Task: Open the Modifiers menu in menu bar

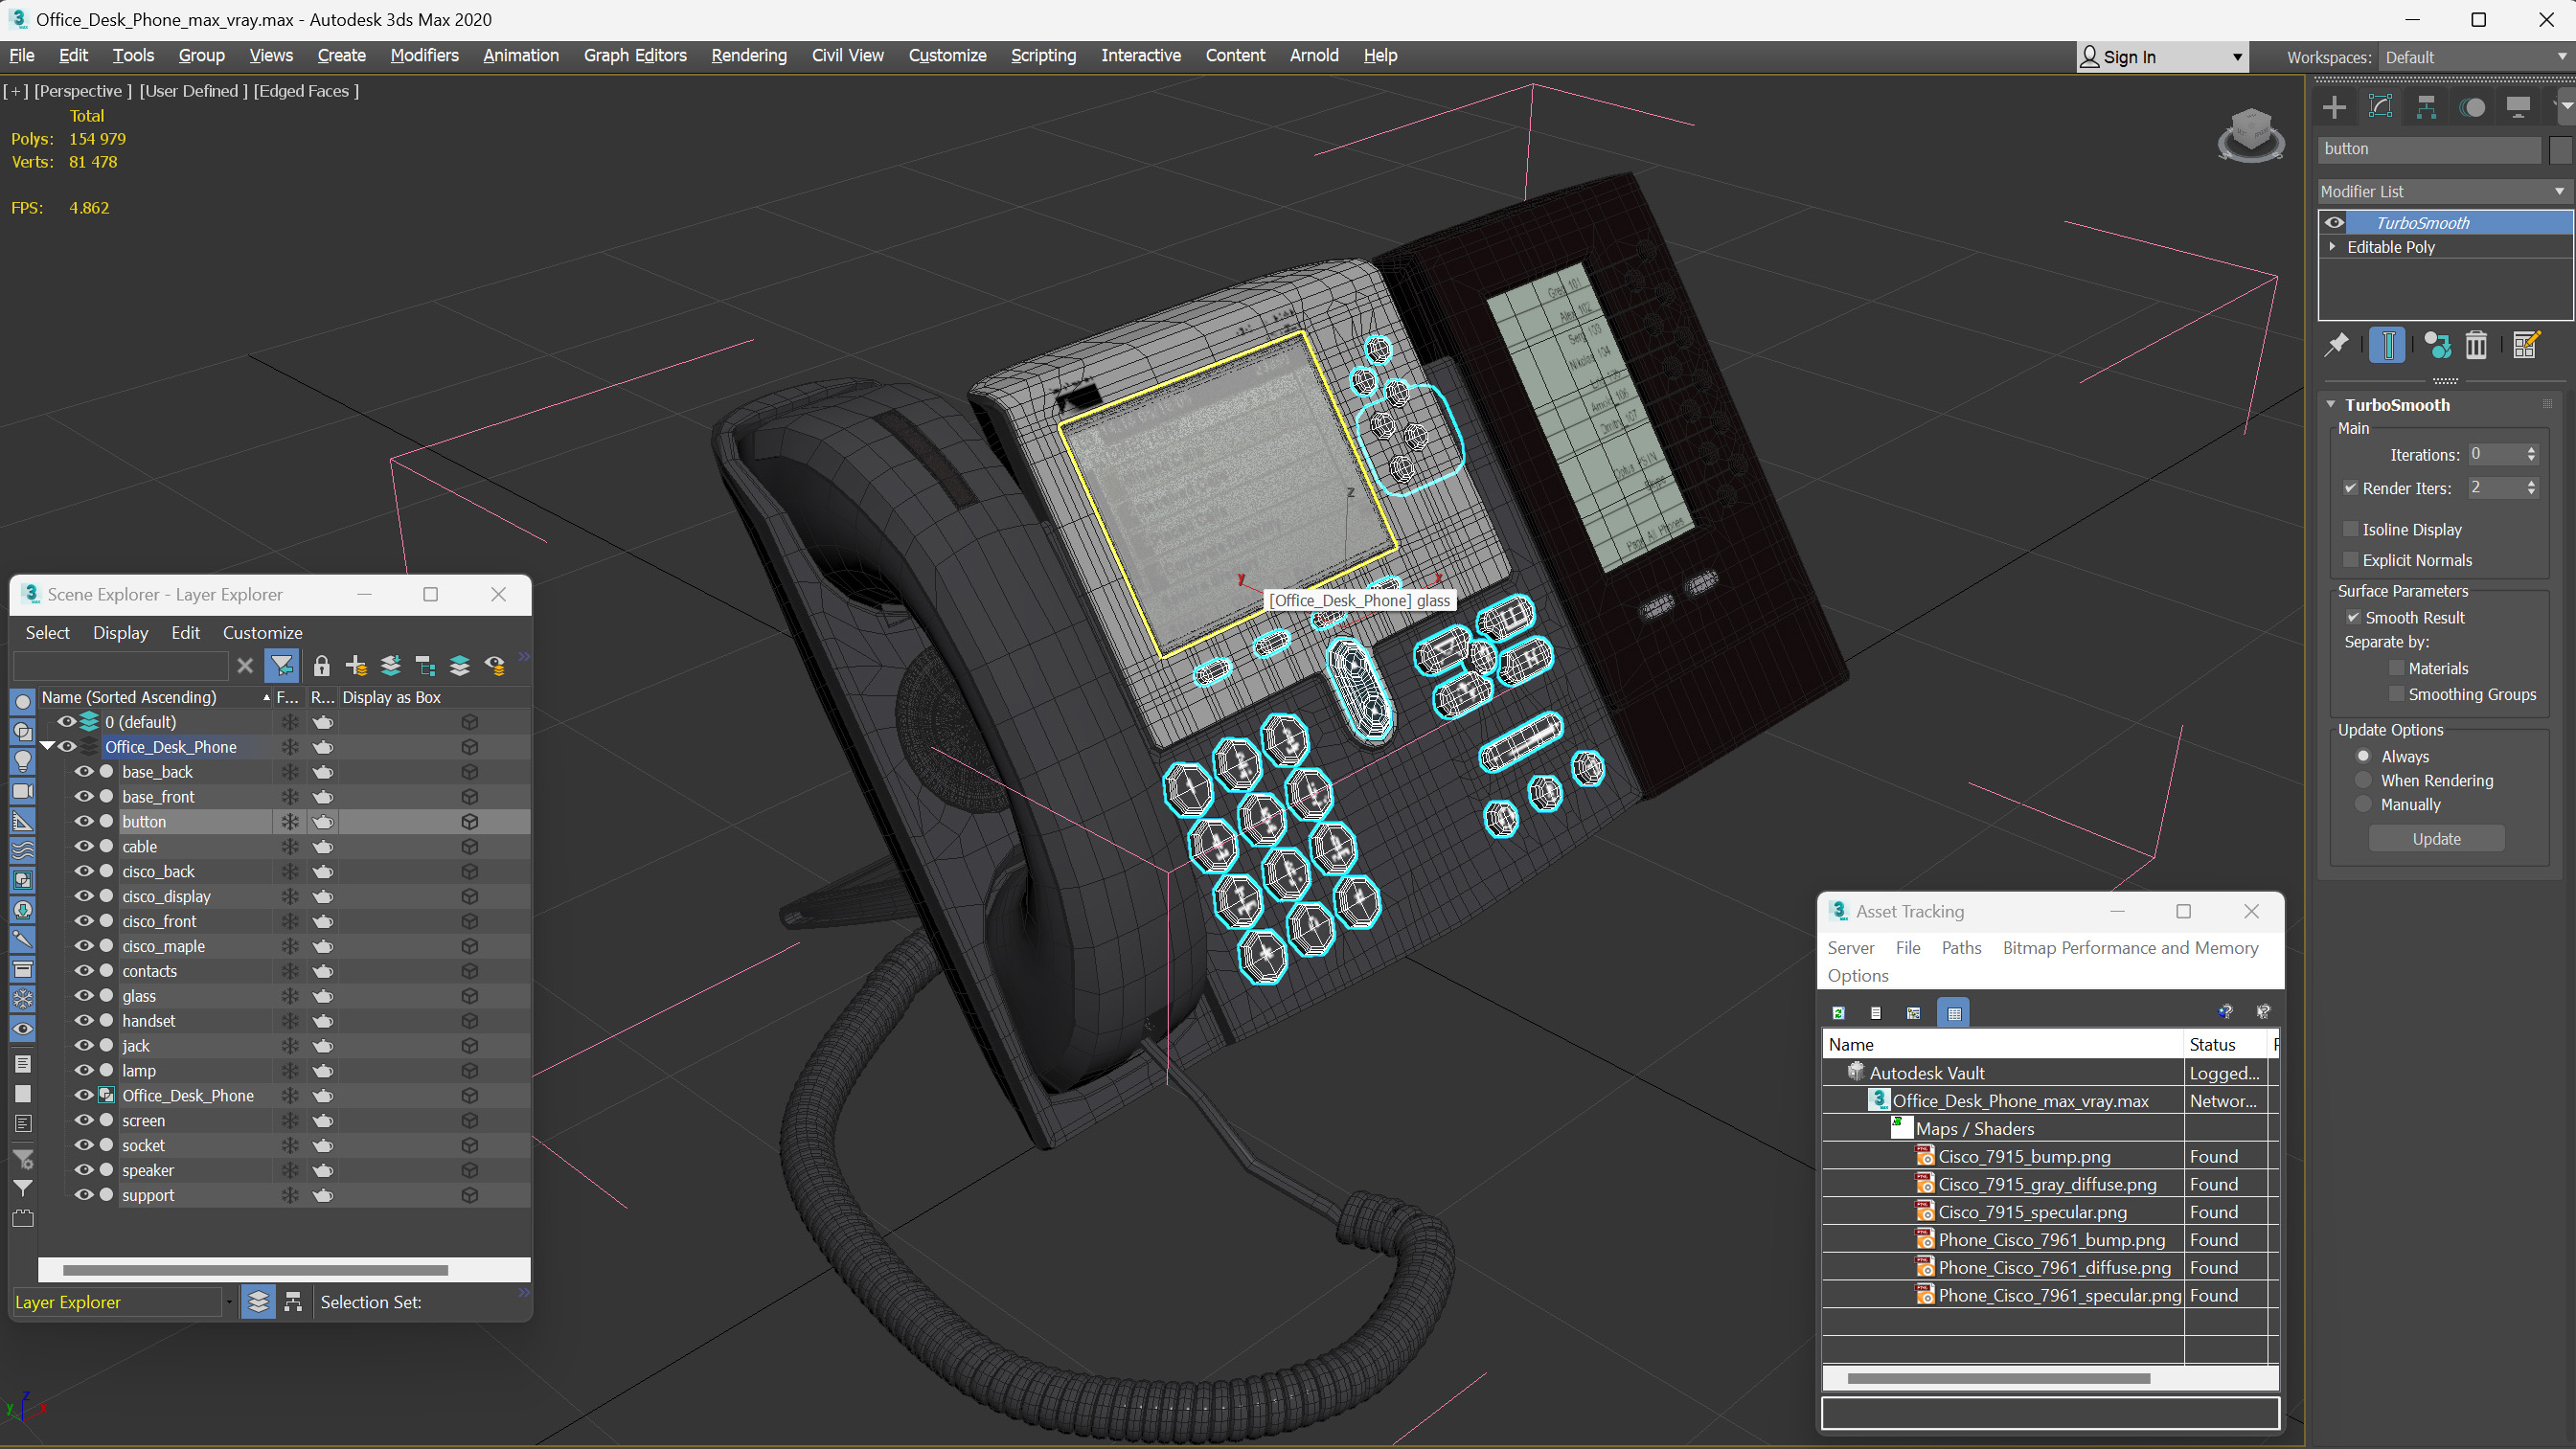Action: 422,53
